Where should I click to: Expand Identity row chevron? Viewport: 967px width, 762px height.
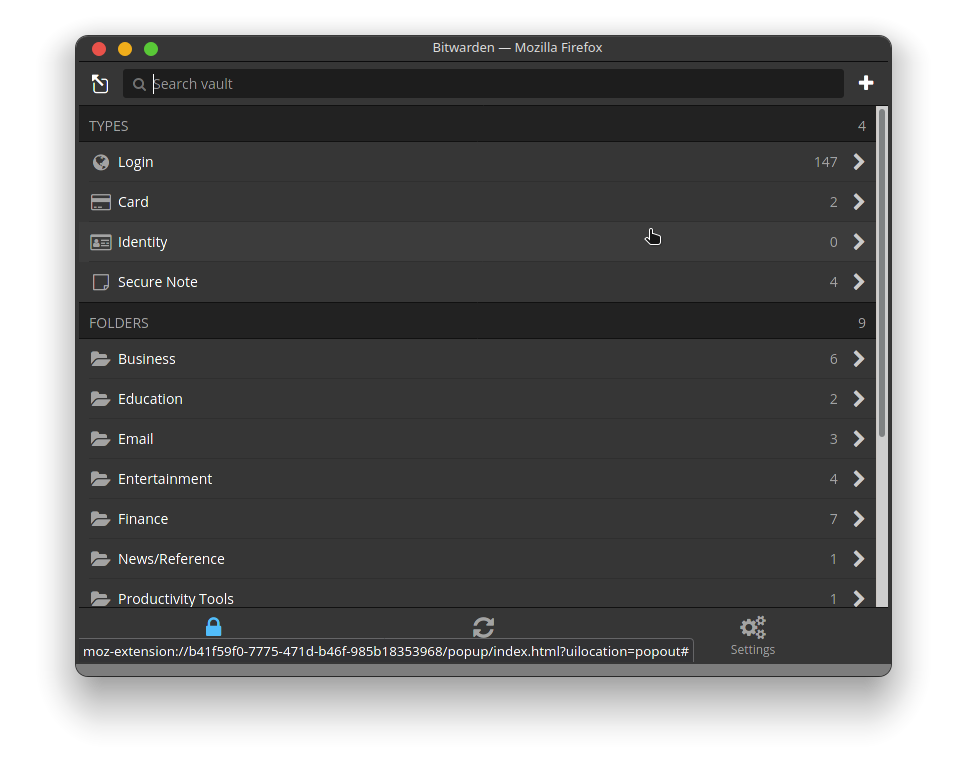tap(859, 242)
